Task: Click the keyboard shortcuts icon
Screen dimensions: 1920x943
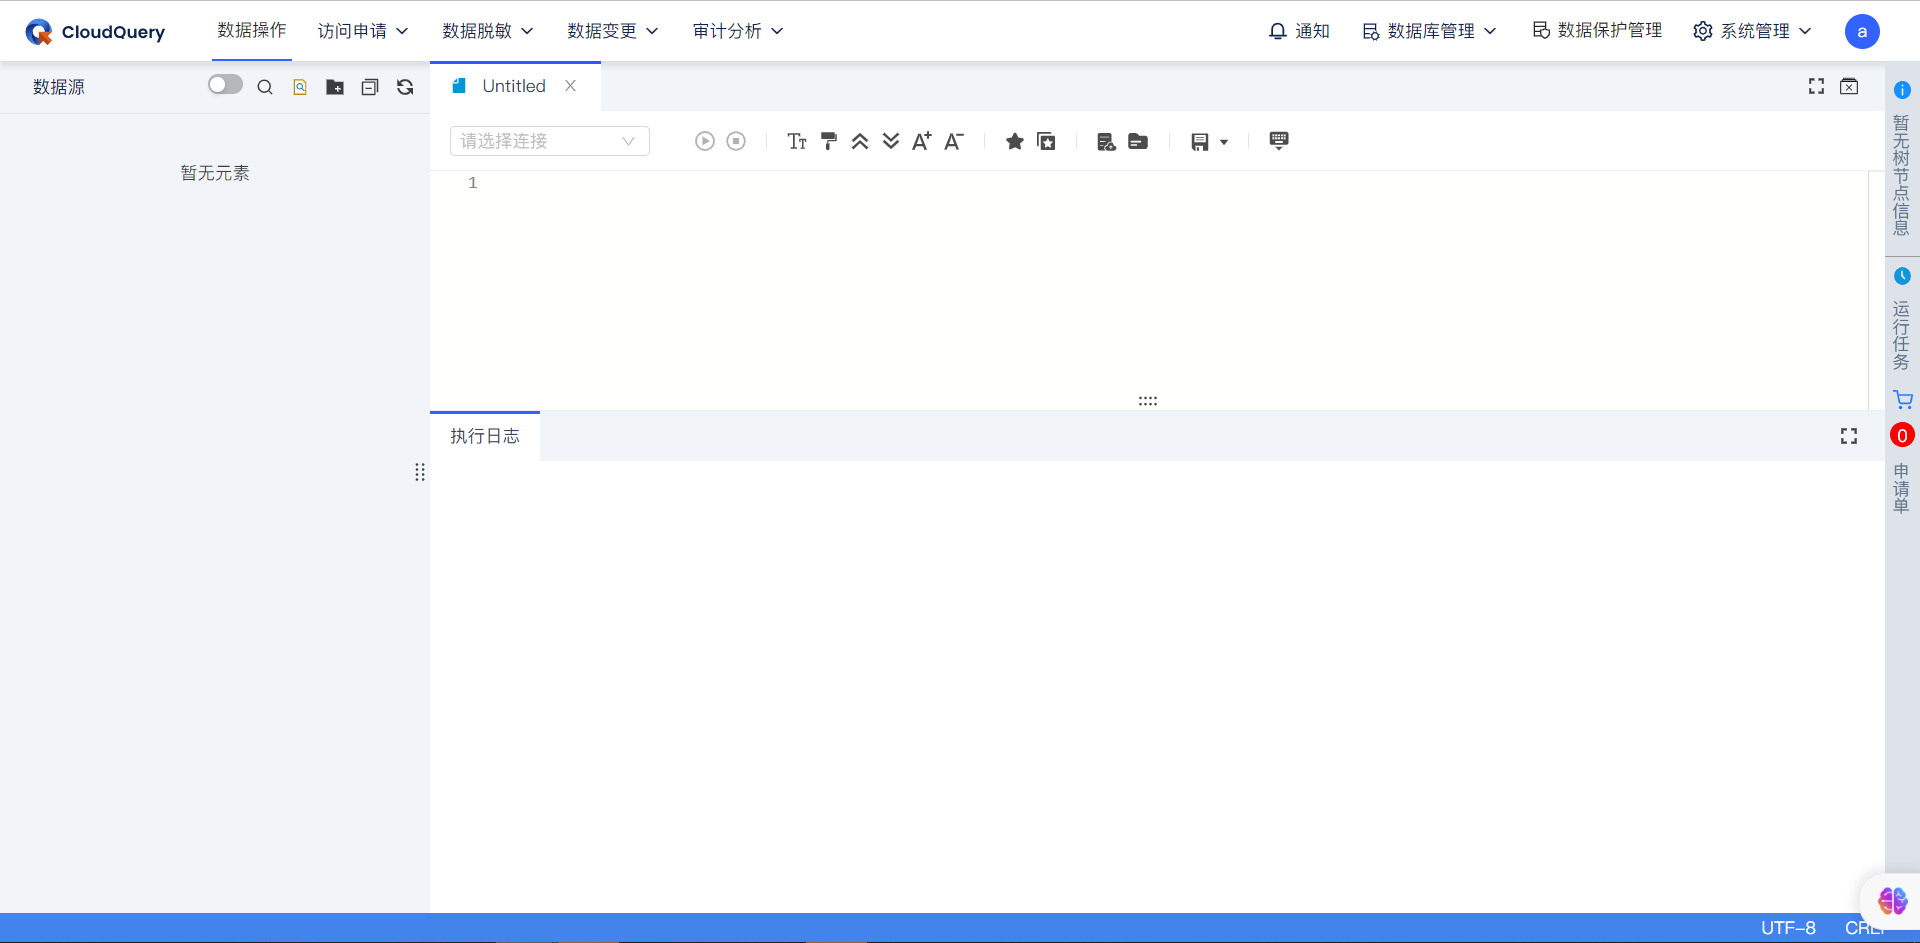Action: [1279, 140]
